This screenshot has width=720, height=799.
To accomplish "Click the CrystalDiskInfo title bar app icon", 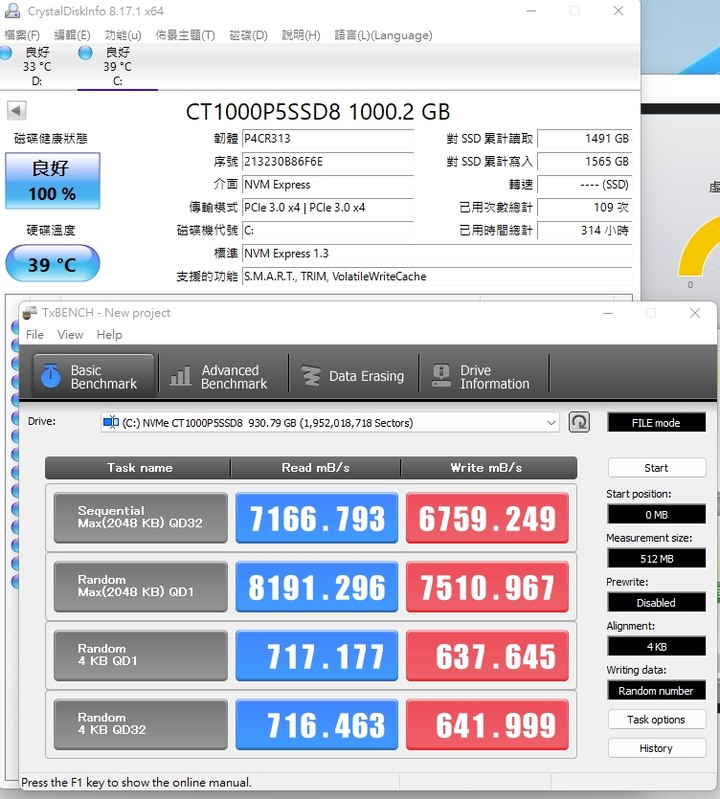I will pos(12,10).
